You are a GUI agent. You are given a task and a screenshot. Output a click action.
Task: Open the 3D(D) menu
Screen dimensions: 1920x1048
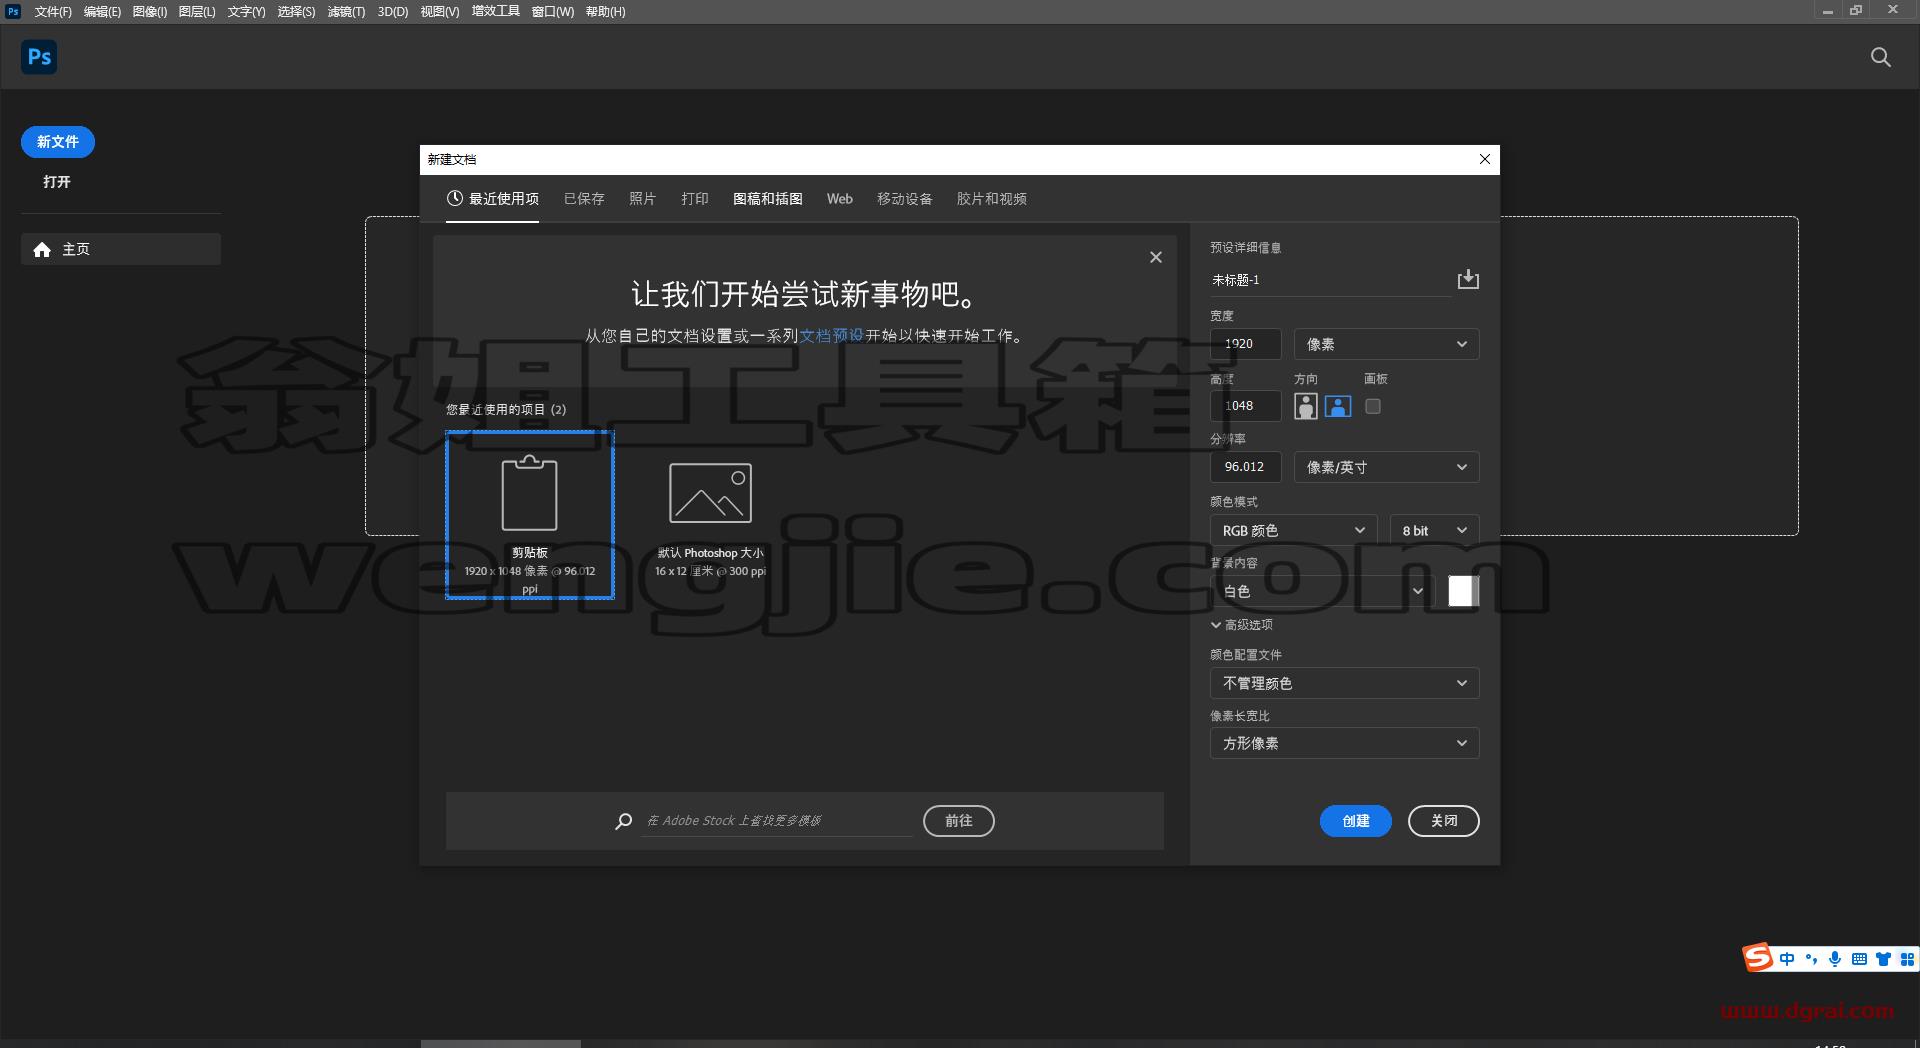pyautogui.click(x=393, y=12)
